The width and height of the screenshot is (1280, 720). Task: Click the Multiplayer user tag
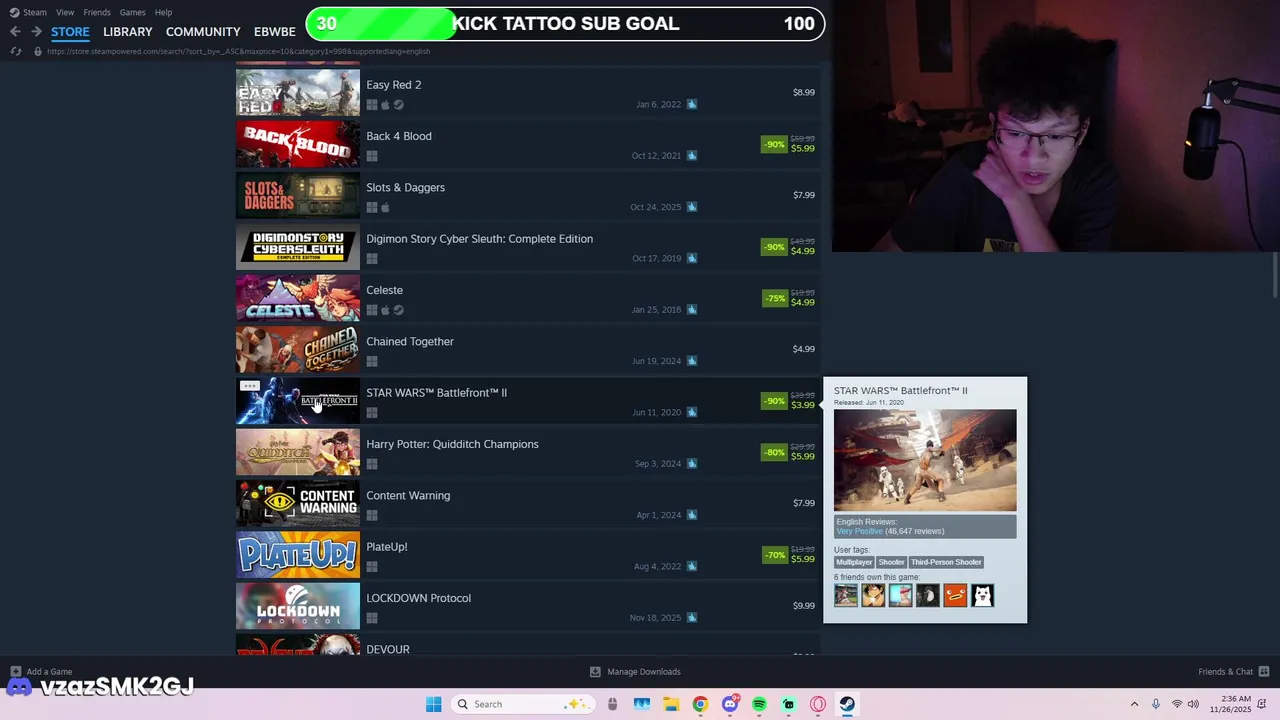pyautogui.click(x=854, y=562)
